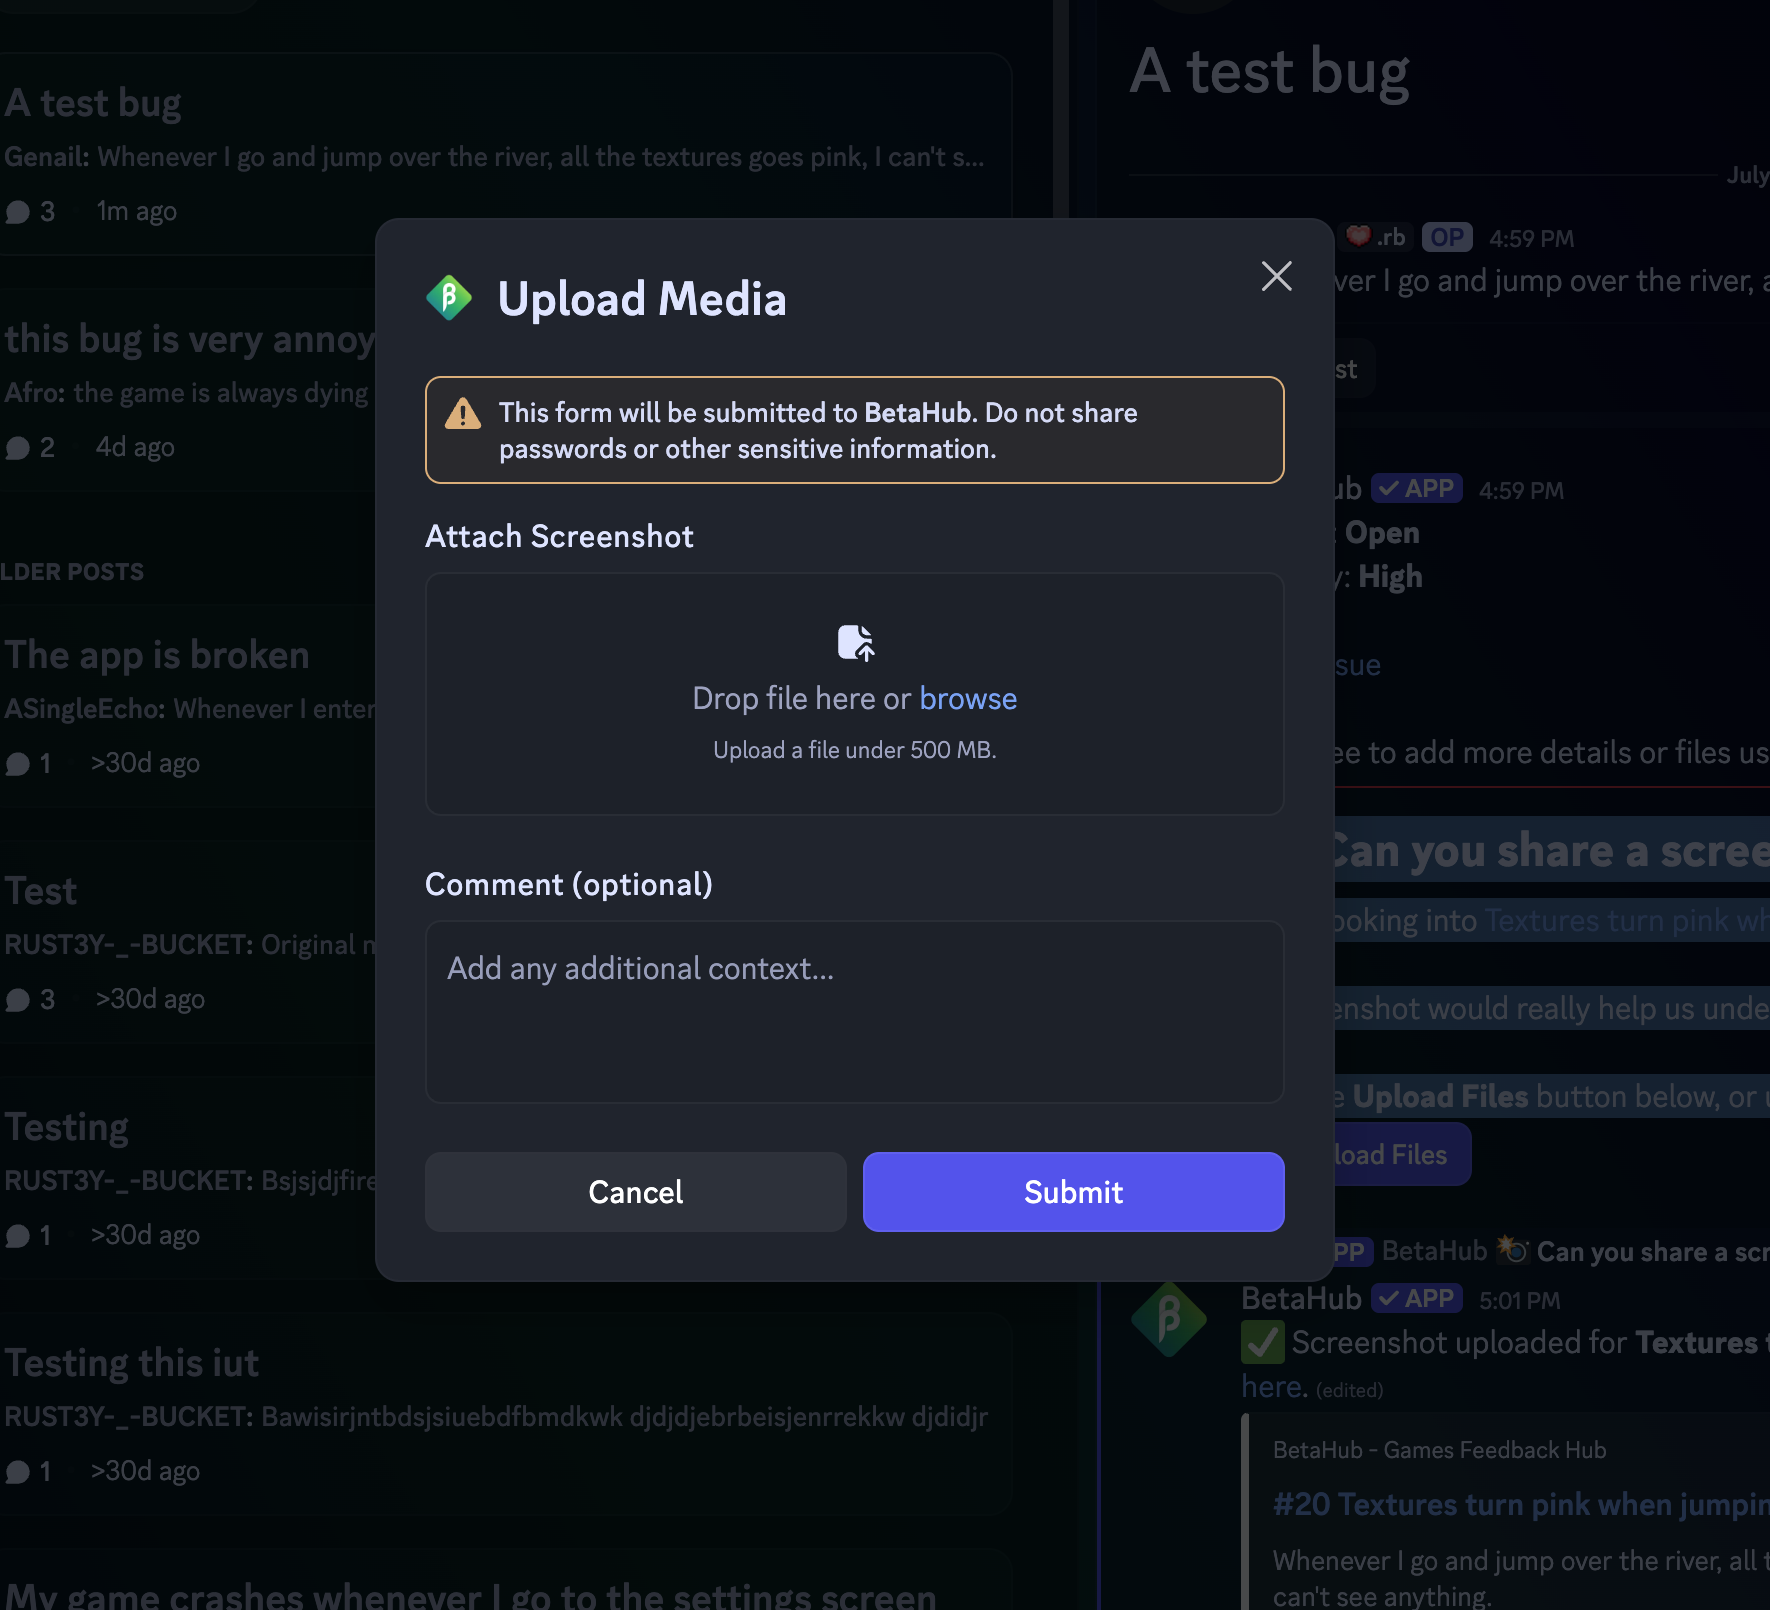Click the 'Drop file here or' text
The width and height of the screenshot is (1770, 1610).
pyautogui.click(x=802, y=698)
